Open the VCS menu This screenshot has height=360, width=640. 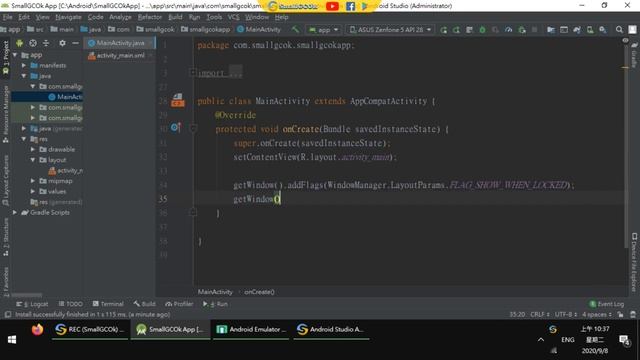pyautogui.click(x=233, y=17)
